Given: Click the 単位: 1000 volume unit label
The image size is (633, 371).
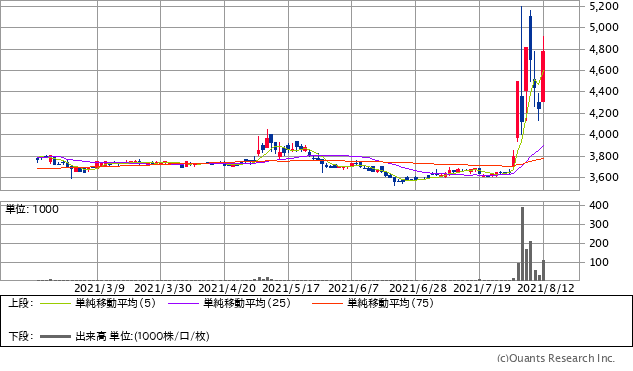Looking at the screenshot, I should pos(32,209).
